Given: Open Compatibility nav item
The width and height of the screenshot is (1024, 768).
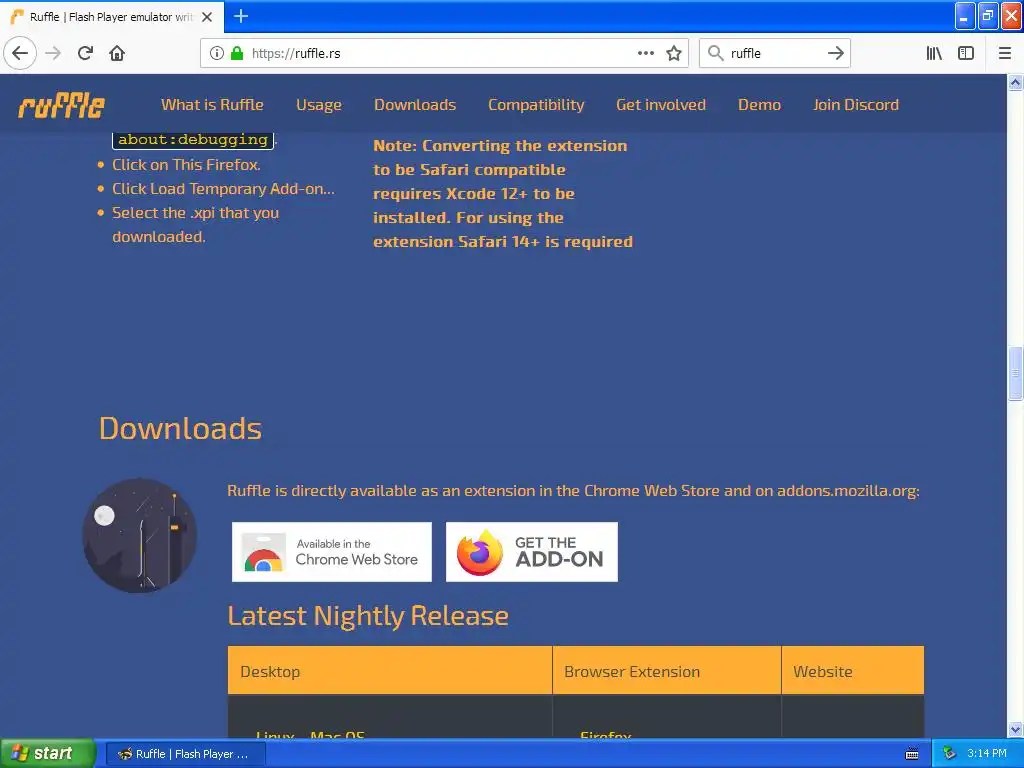Looking at the screenshot, I should (536, 104).
